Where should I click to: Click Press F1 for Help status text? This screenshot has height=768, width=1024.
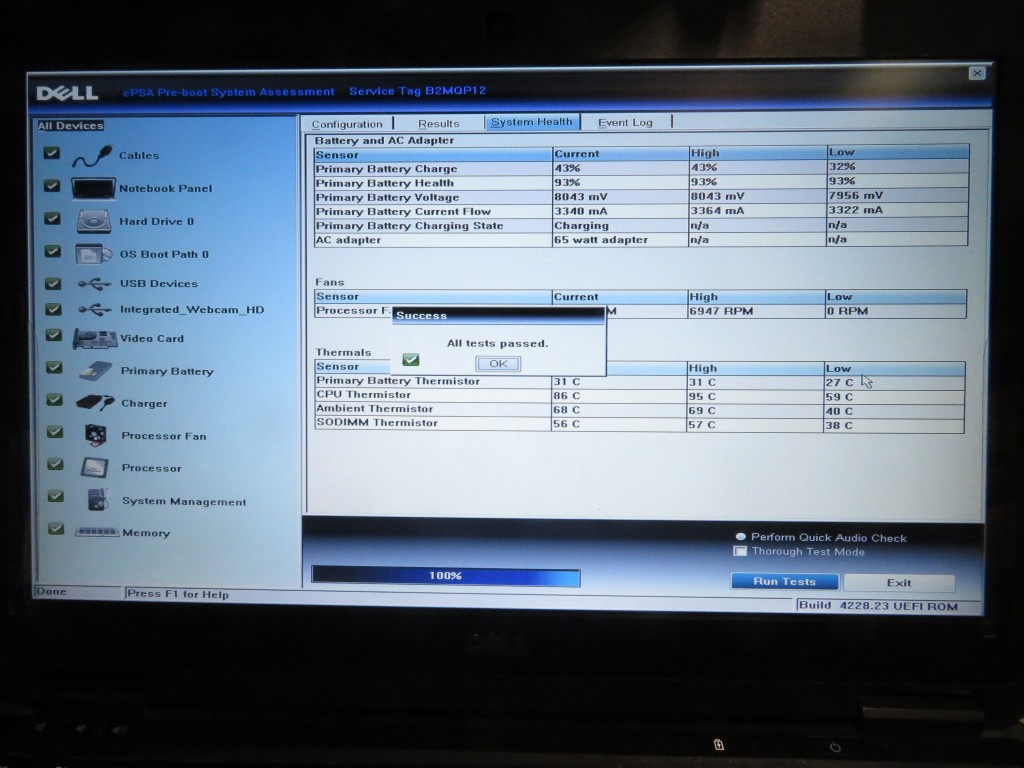[x=178, y=594]
